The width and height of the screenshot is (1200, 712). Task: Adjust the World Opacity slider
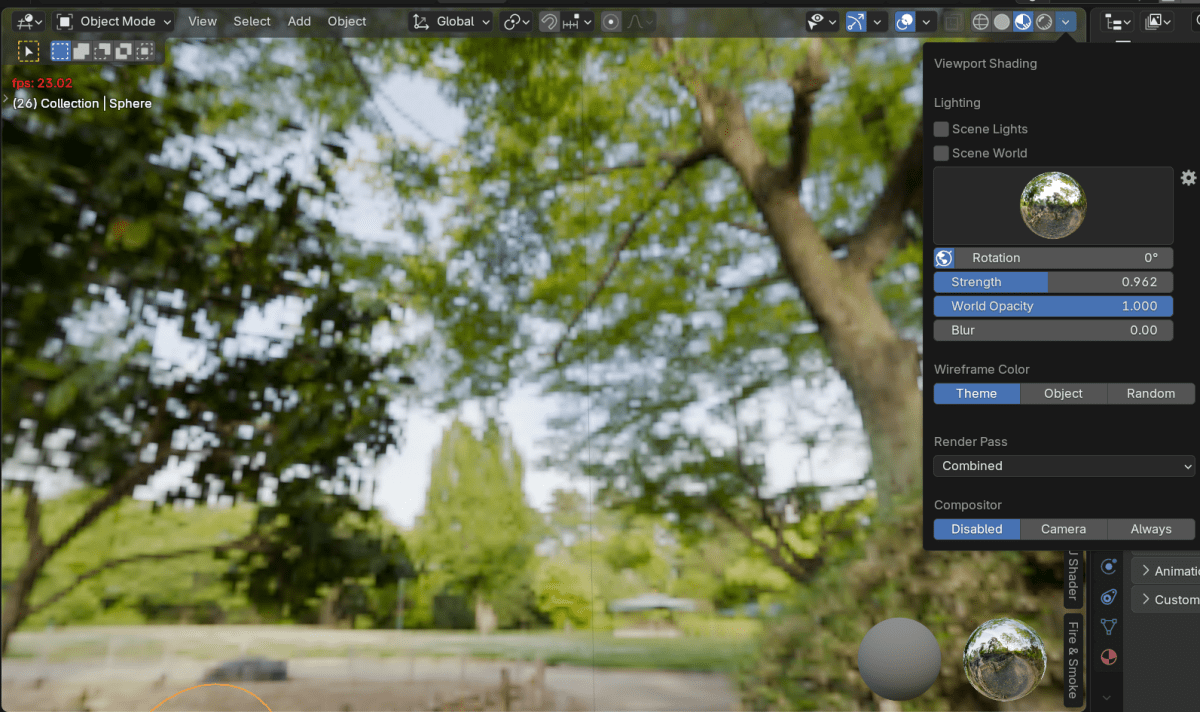[x=1053, y=306]
